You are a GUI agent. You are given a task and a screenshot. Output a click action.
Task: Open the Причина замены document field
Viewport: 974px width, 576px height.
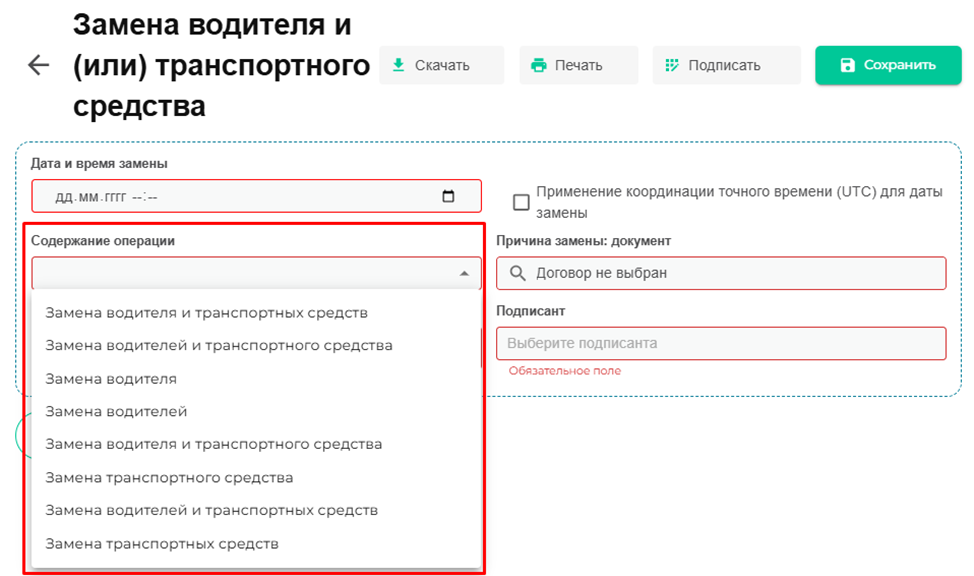pos(730,273)
